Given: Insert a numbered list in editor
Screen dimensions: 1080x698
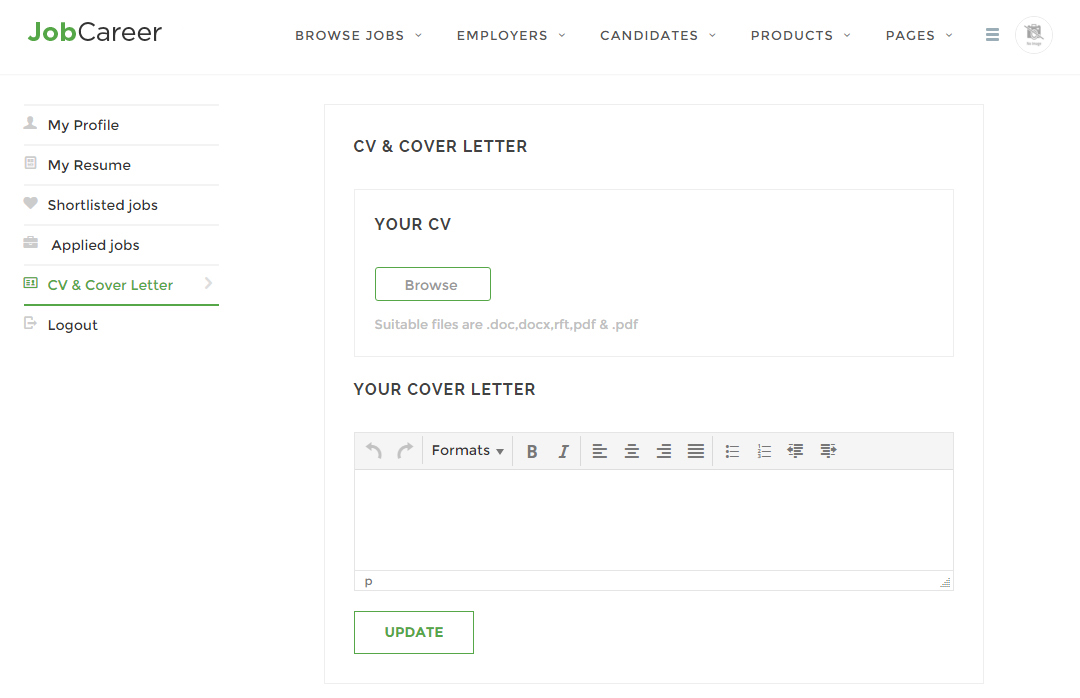Looking at the screenshot, I should (x=764, y=451).
